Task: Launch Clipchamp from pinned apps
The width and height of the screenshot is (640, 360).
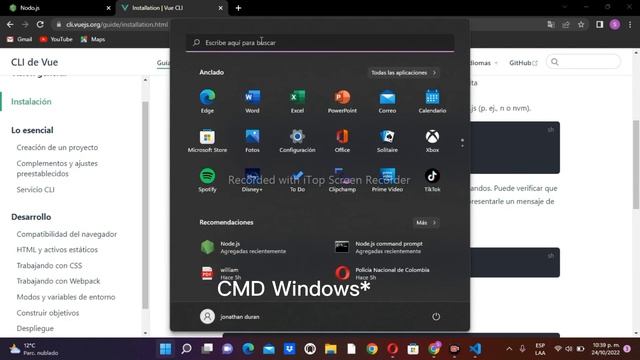Action: coord(342,180)
